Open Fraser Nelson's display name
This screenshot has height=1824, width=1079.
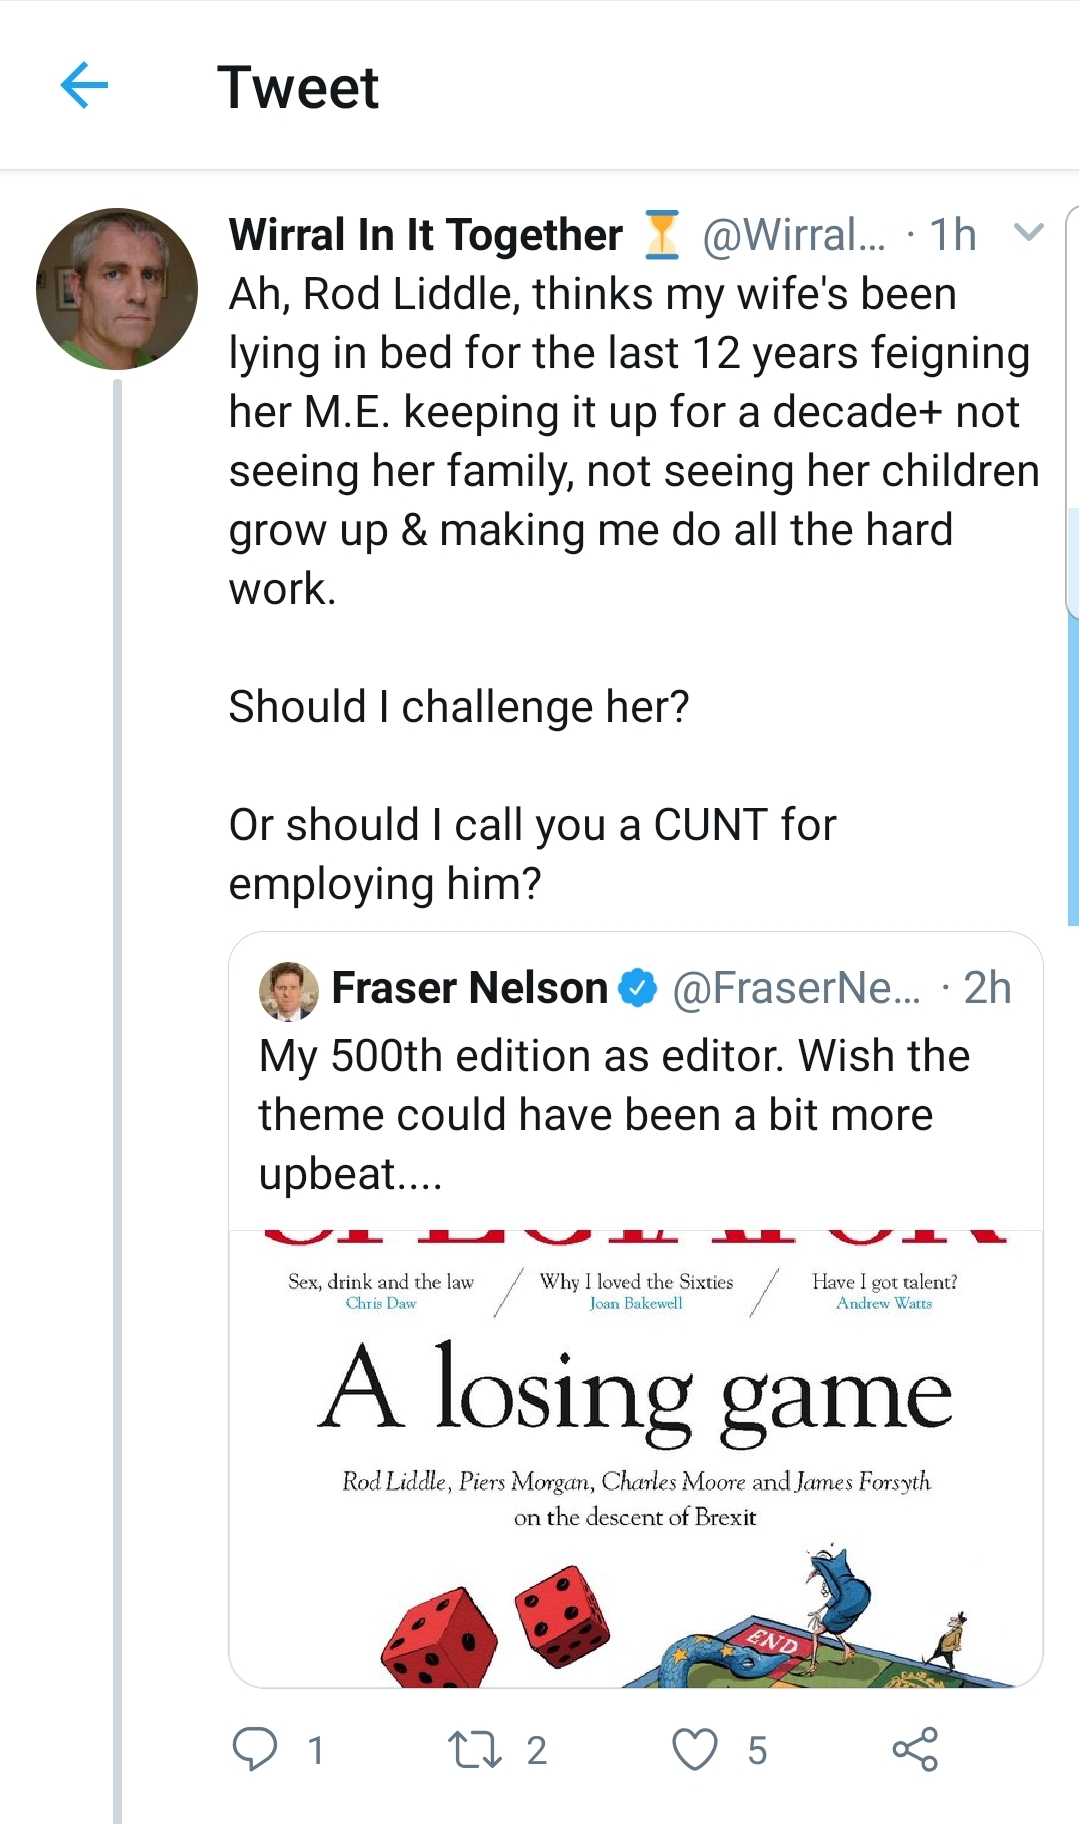click(x=469, y=988)
